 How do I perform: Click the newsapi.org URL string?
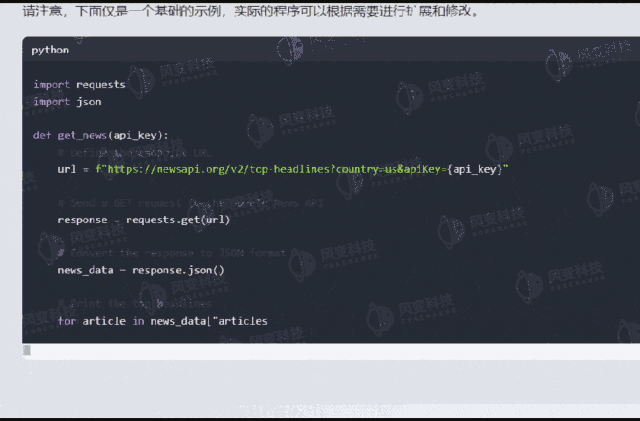click(x=302, y=169)
